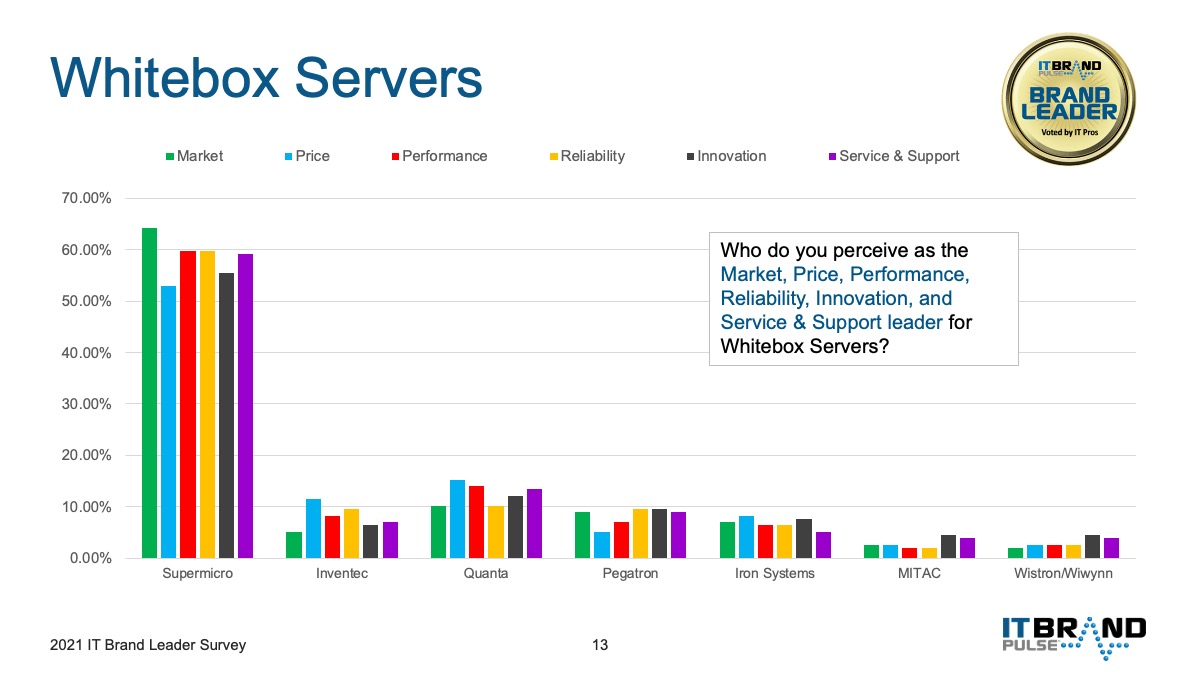This screenshot has width=1200, height=675.
Task: Click Quanta's purple Service & Support bar
Action: [x=534, y=523]
